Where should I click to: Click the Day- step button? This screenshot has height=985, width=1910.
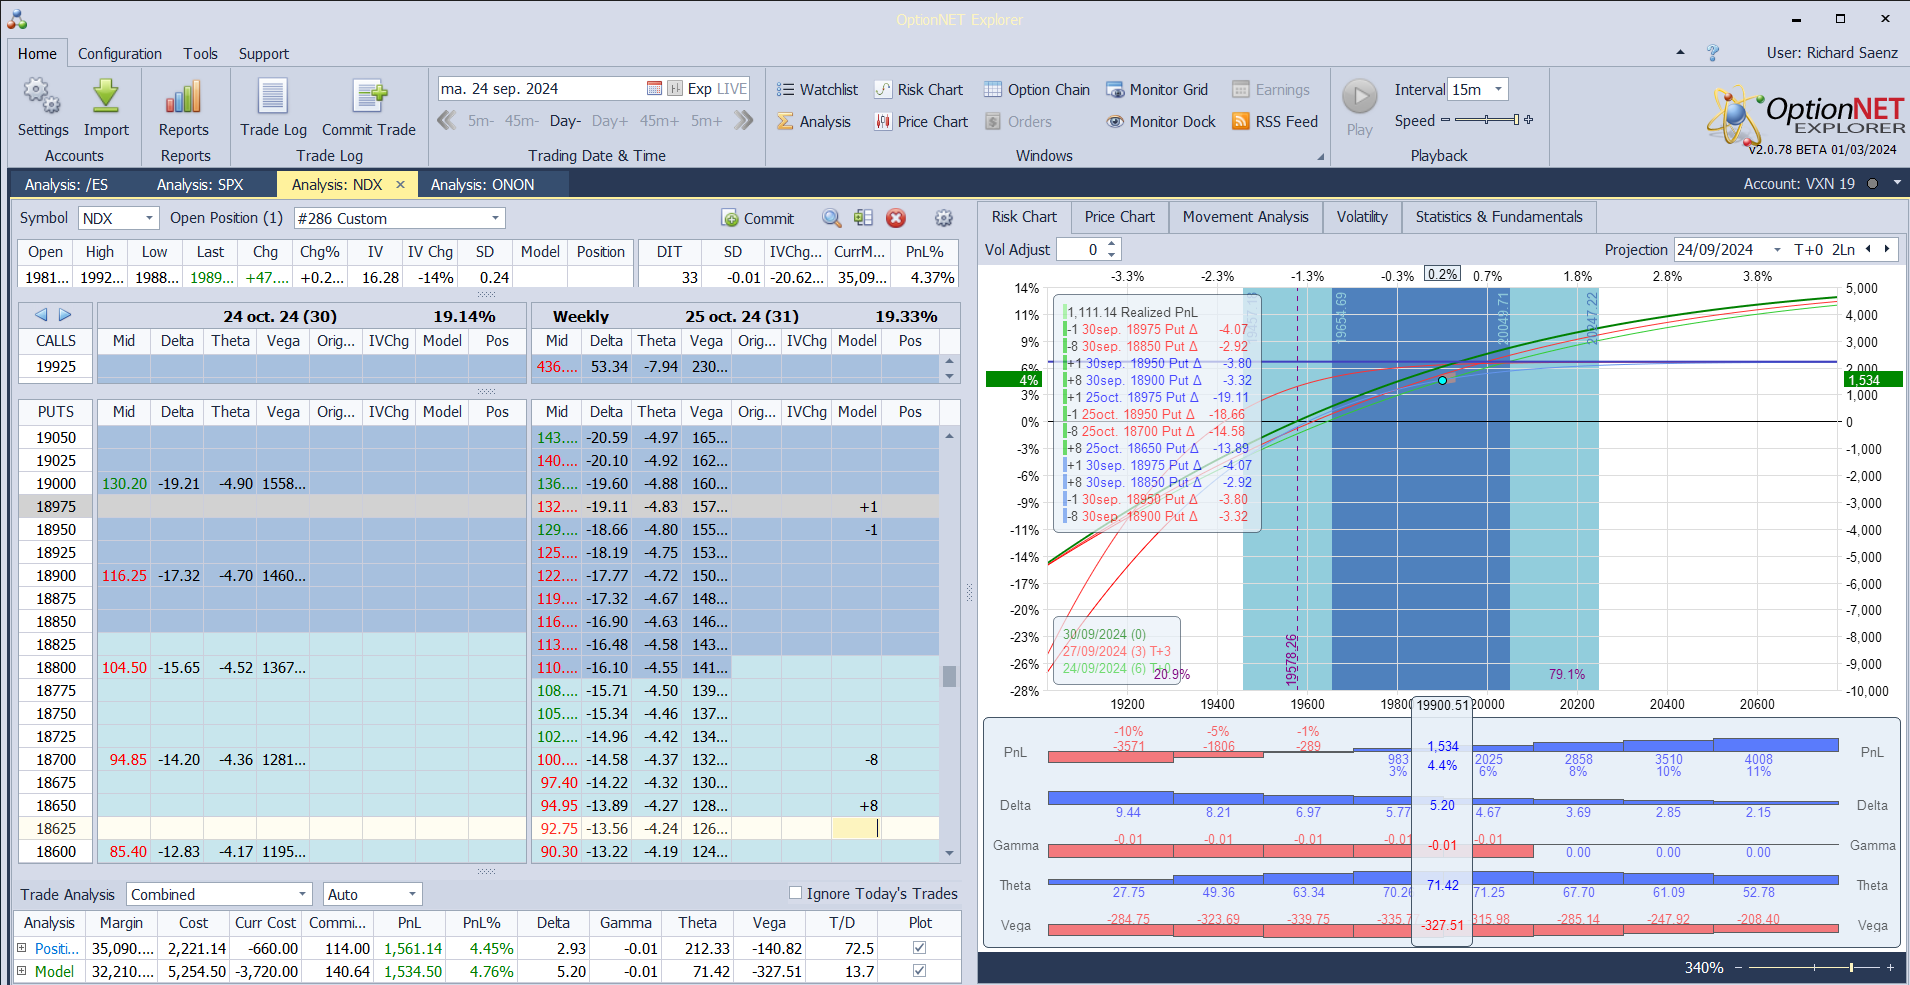tap(565, 121)
